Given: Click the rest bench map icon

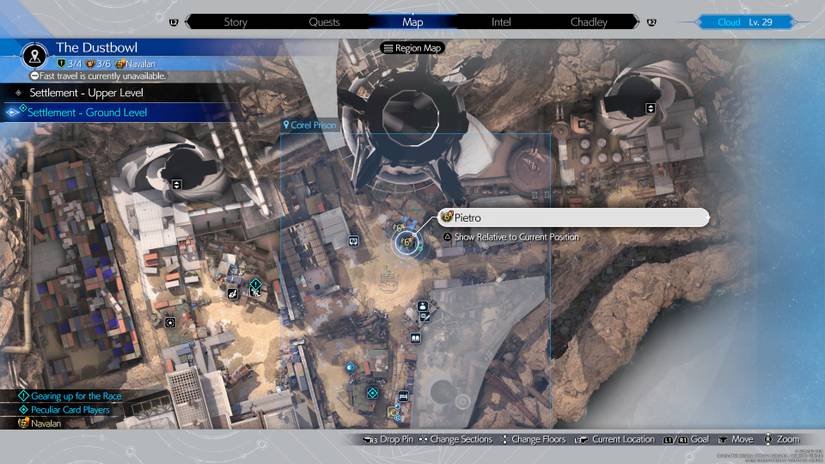Looking at the screenshot, I should tap(403, 396).
